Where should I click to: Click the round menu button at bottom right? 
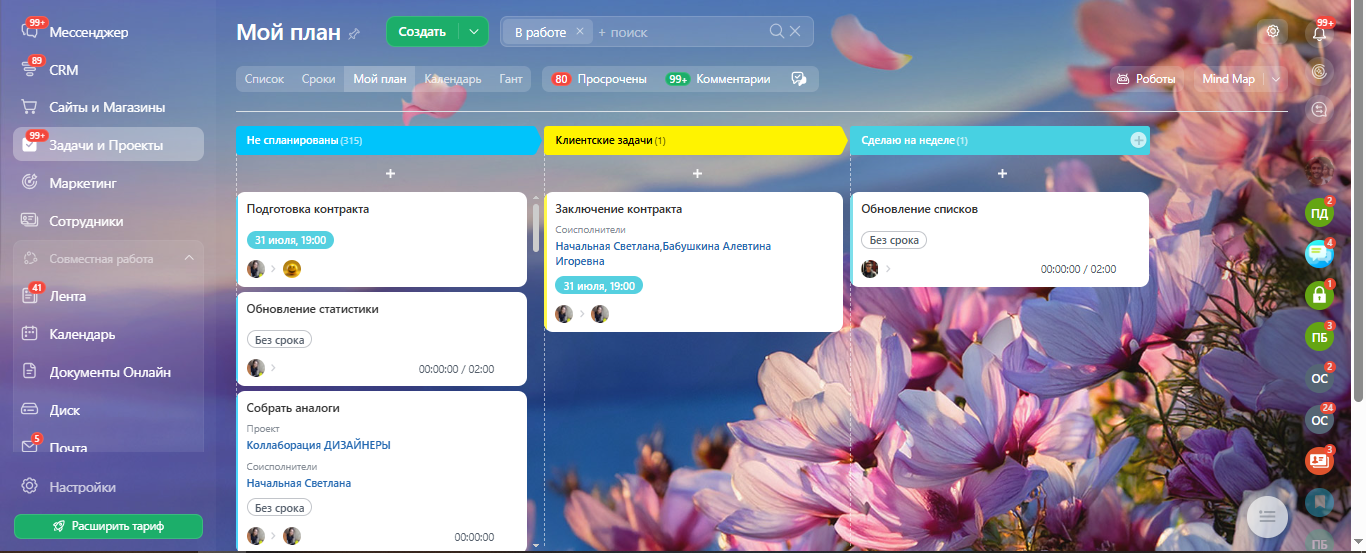pos(1268,515)
